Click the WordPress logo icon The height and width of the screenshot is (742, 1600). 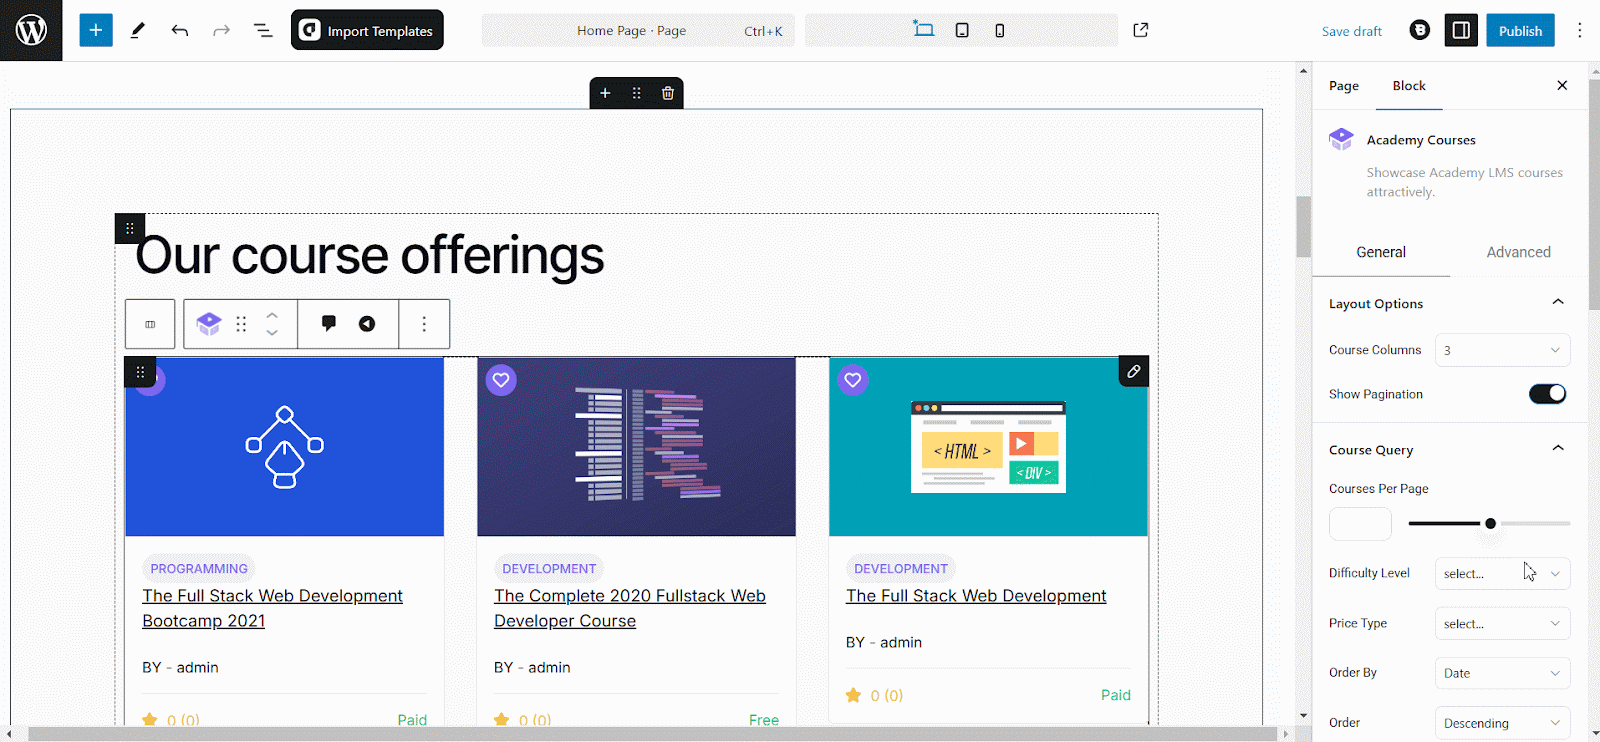click(x=31, y=30)
